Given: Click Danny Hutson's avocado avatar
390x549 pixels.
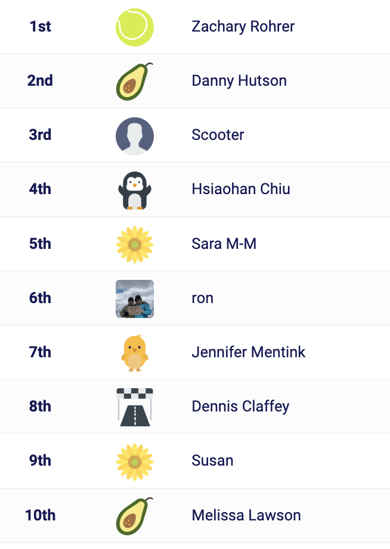Looking at the screenshot, I should tap(135, 81).
